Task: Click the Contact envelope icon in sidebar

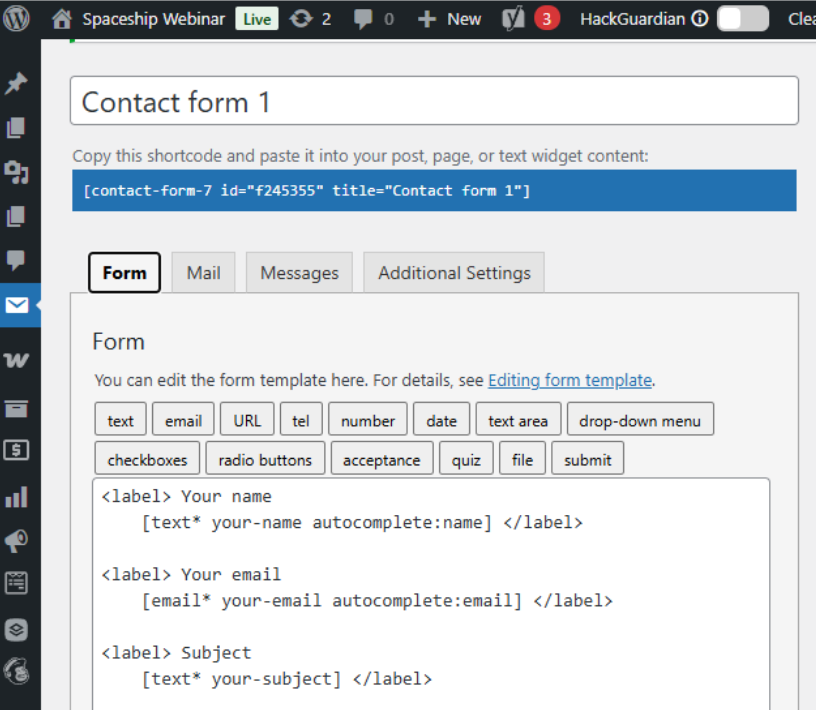Action: 17,305
